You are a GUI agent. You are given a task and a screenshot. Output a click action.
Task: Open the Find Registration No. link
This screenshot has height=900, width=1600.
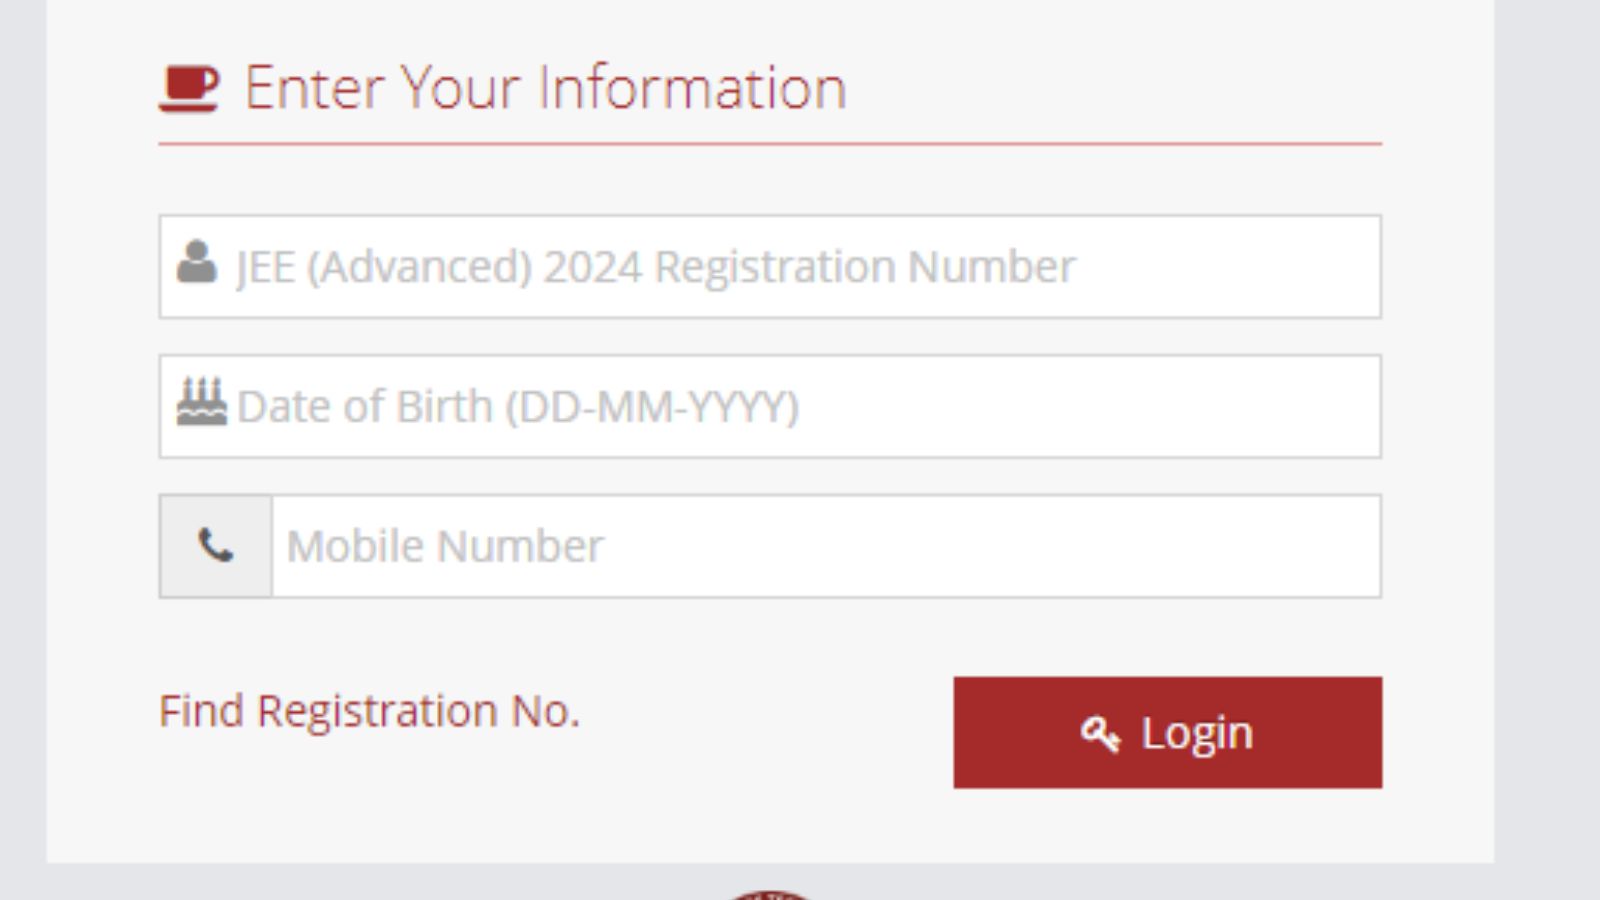[x=369, y=711]
